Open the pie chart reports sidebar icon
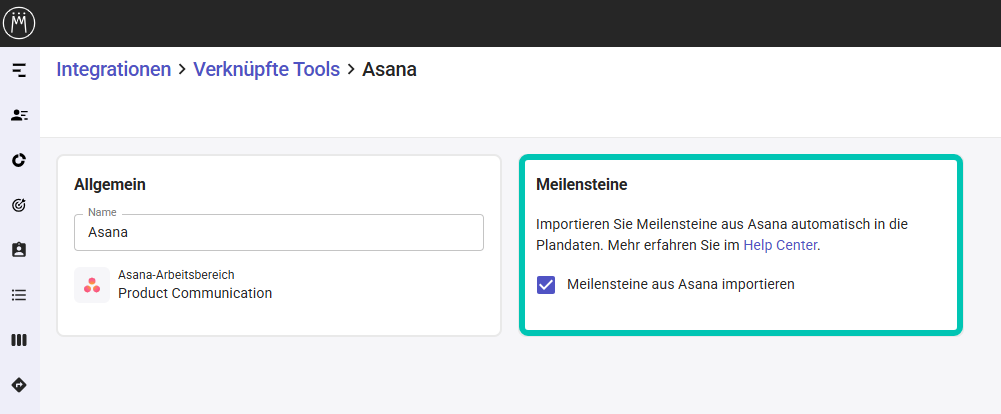 pos(19,160)
